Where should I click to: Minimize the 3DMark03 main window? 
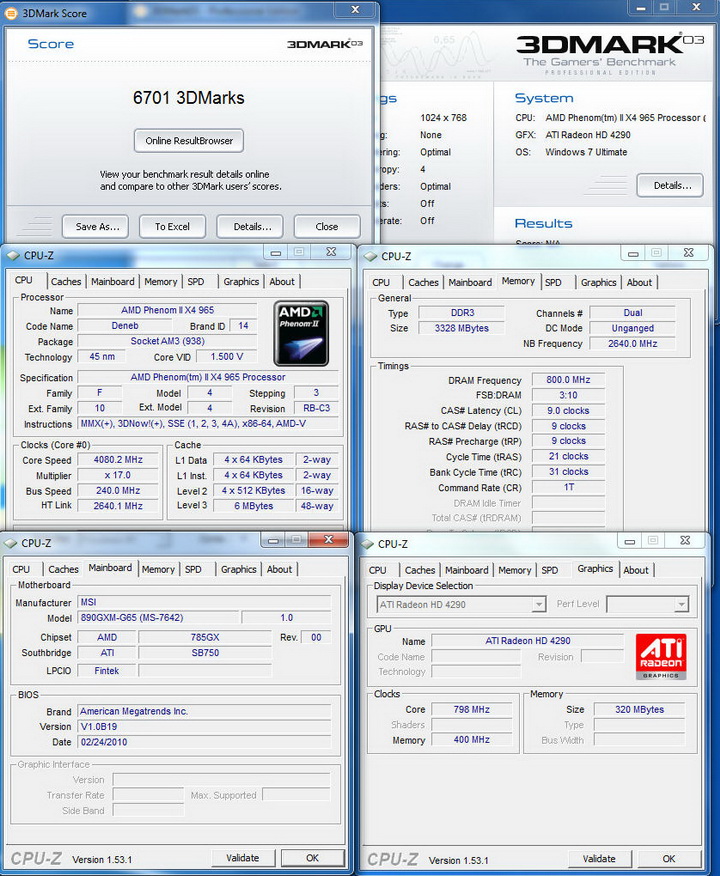641,8
